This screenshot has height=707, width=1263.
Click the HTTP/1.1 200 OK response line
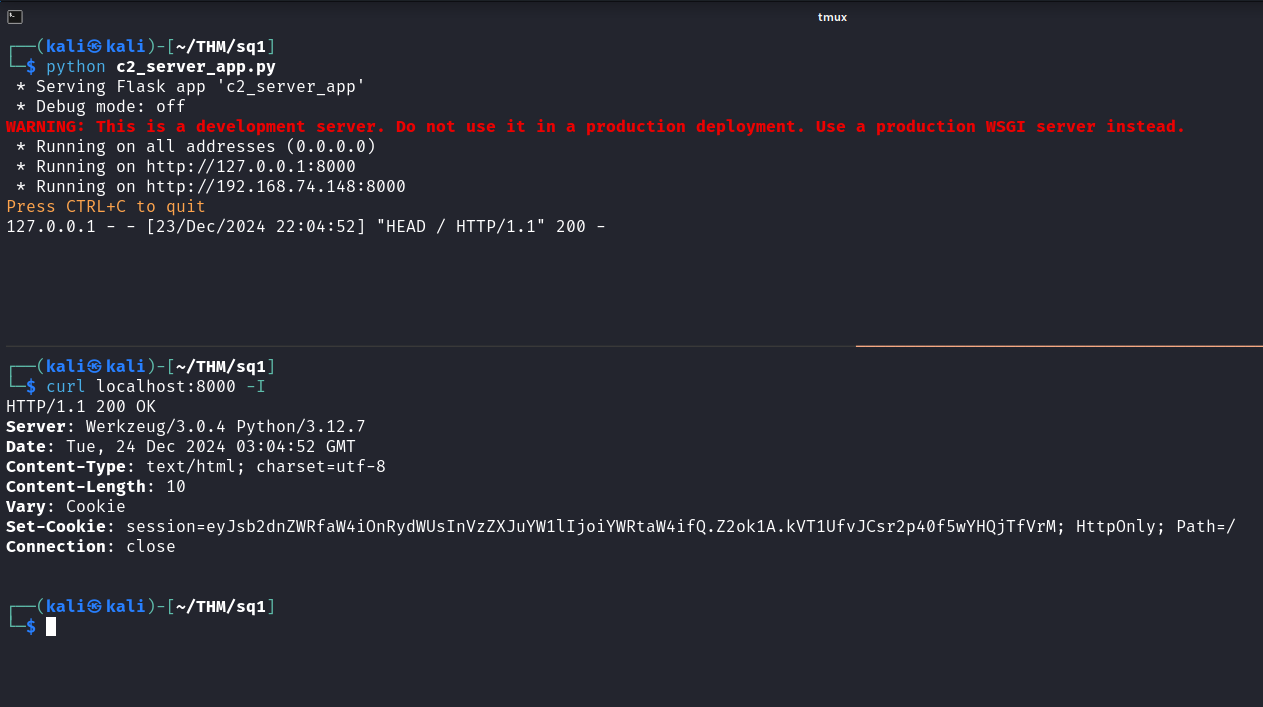[x=81, y=407]
